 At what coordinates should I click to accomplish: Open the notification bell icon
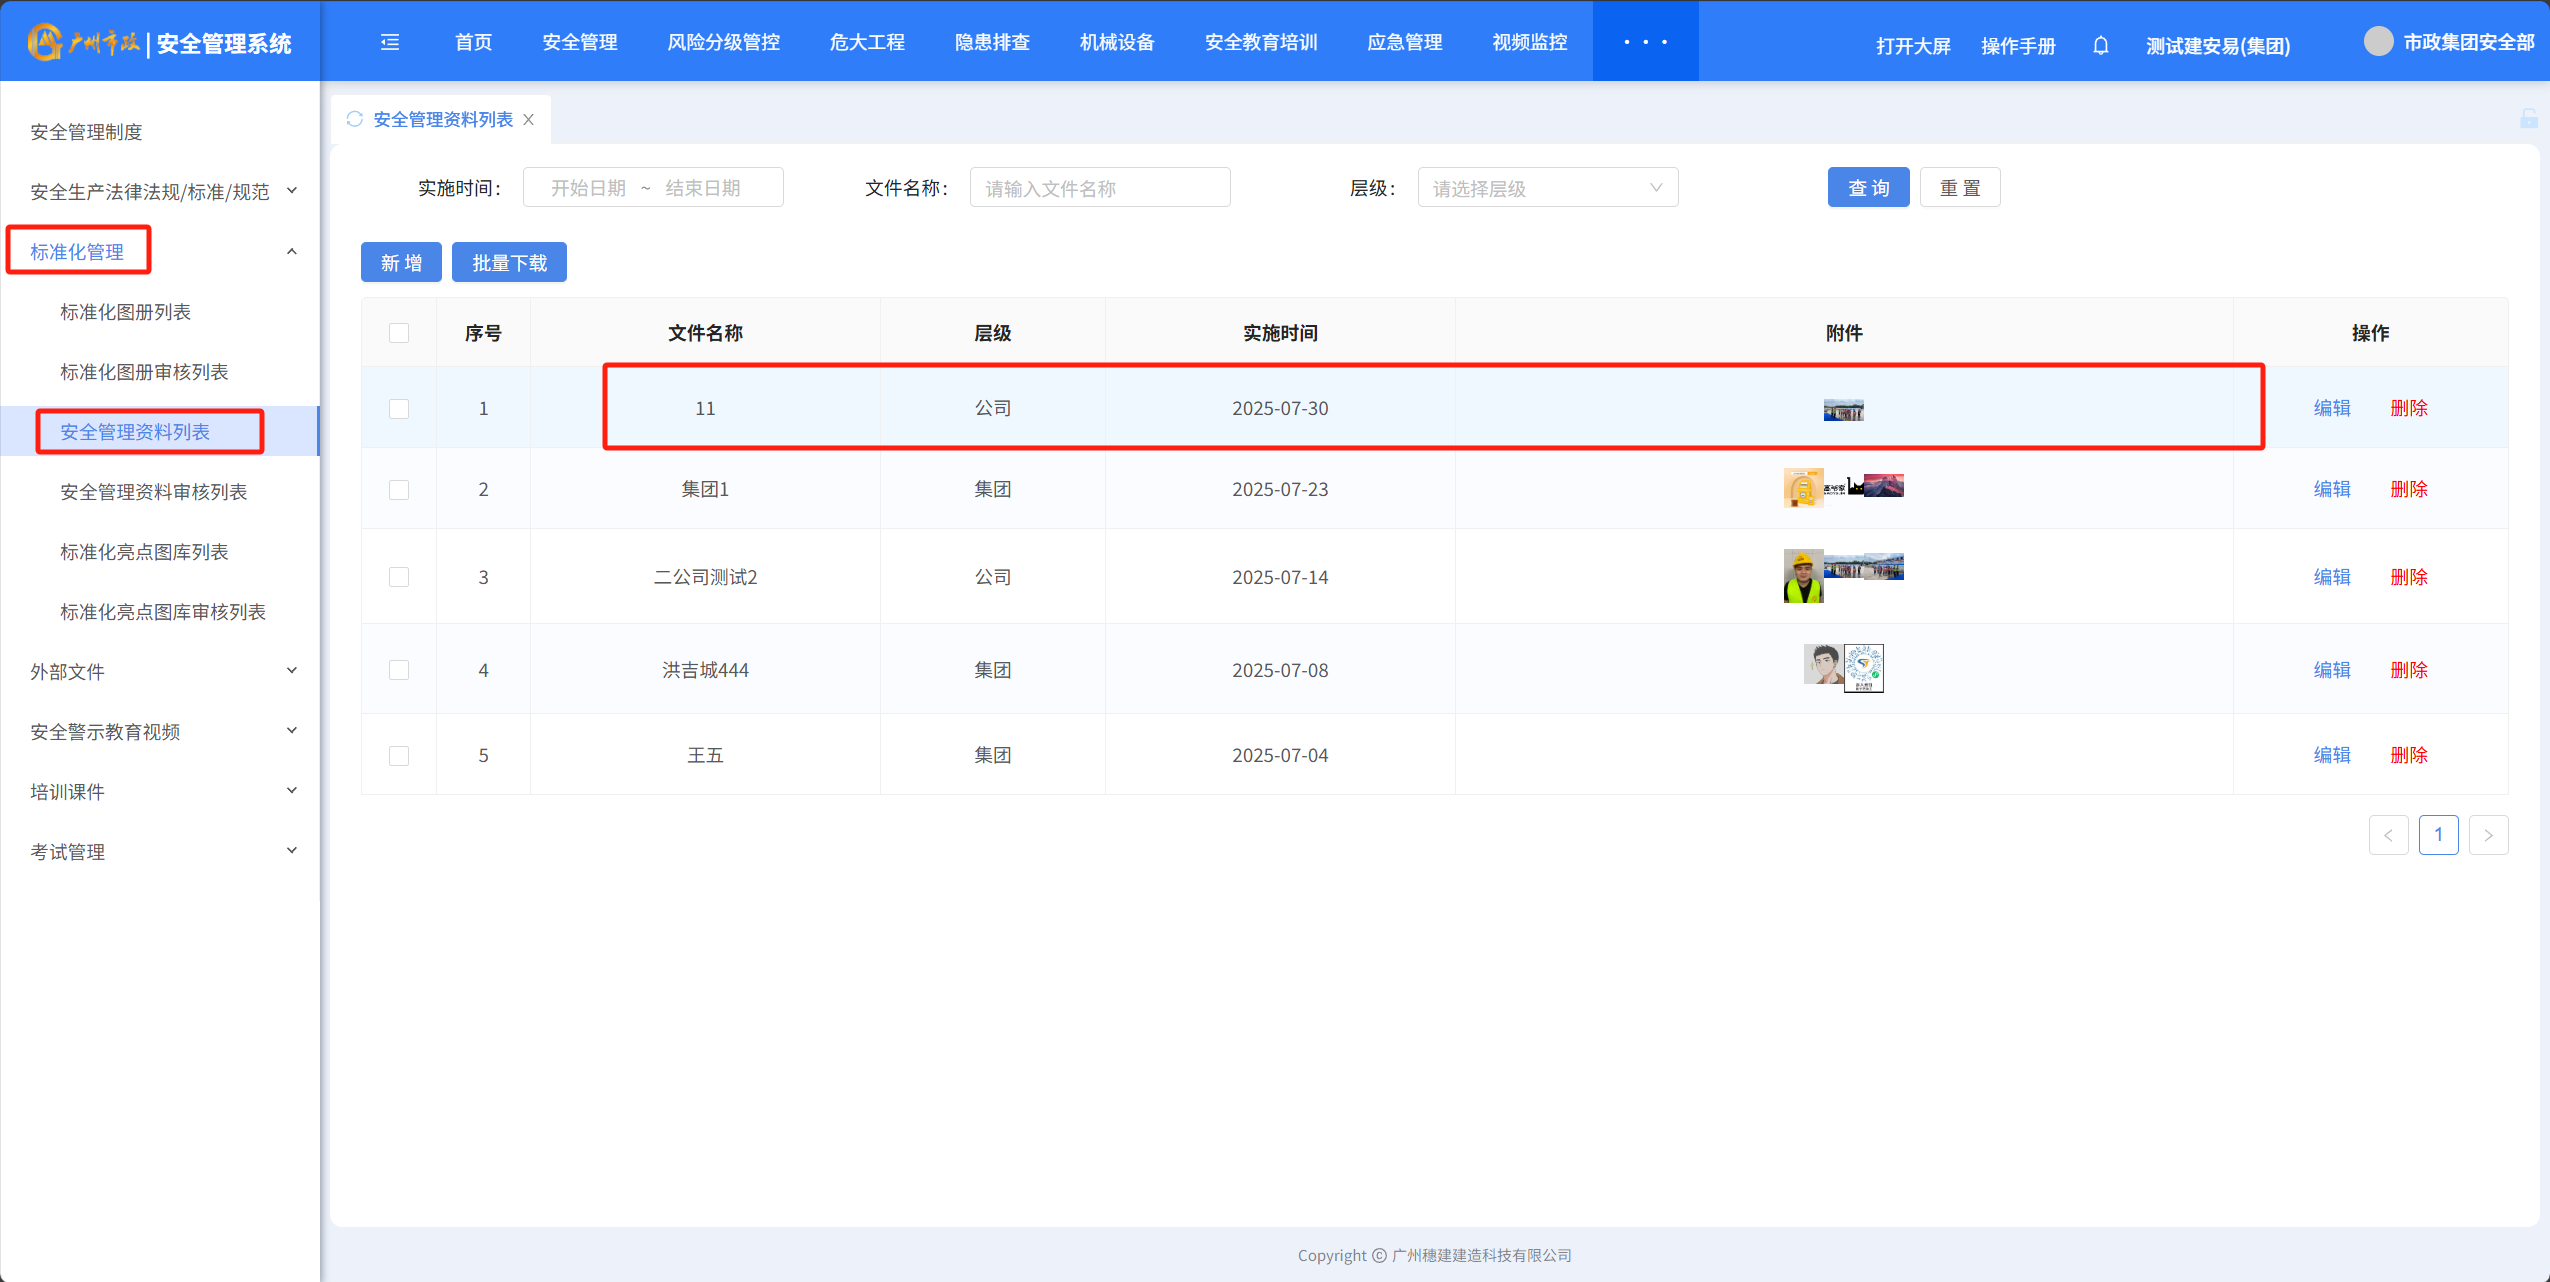click(2100, 46)
